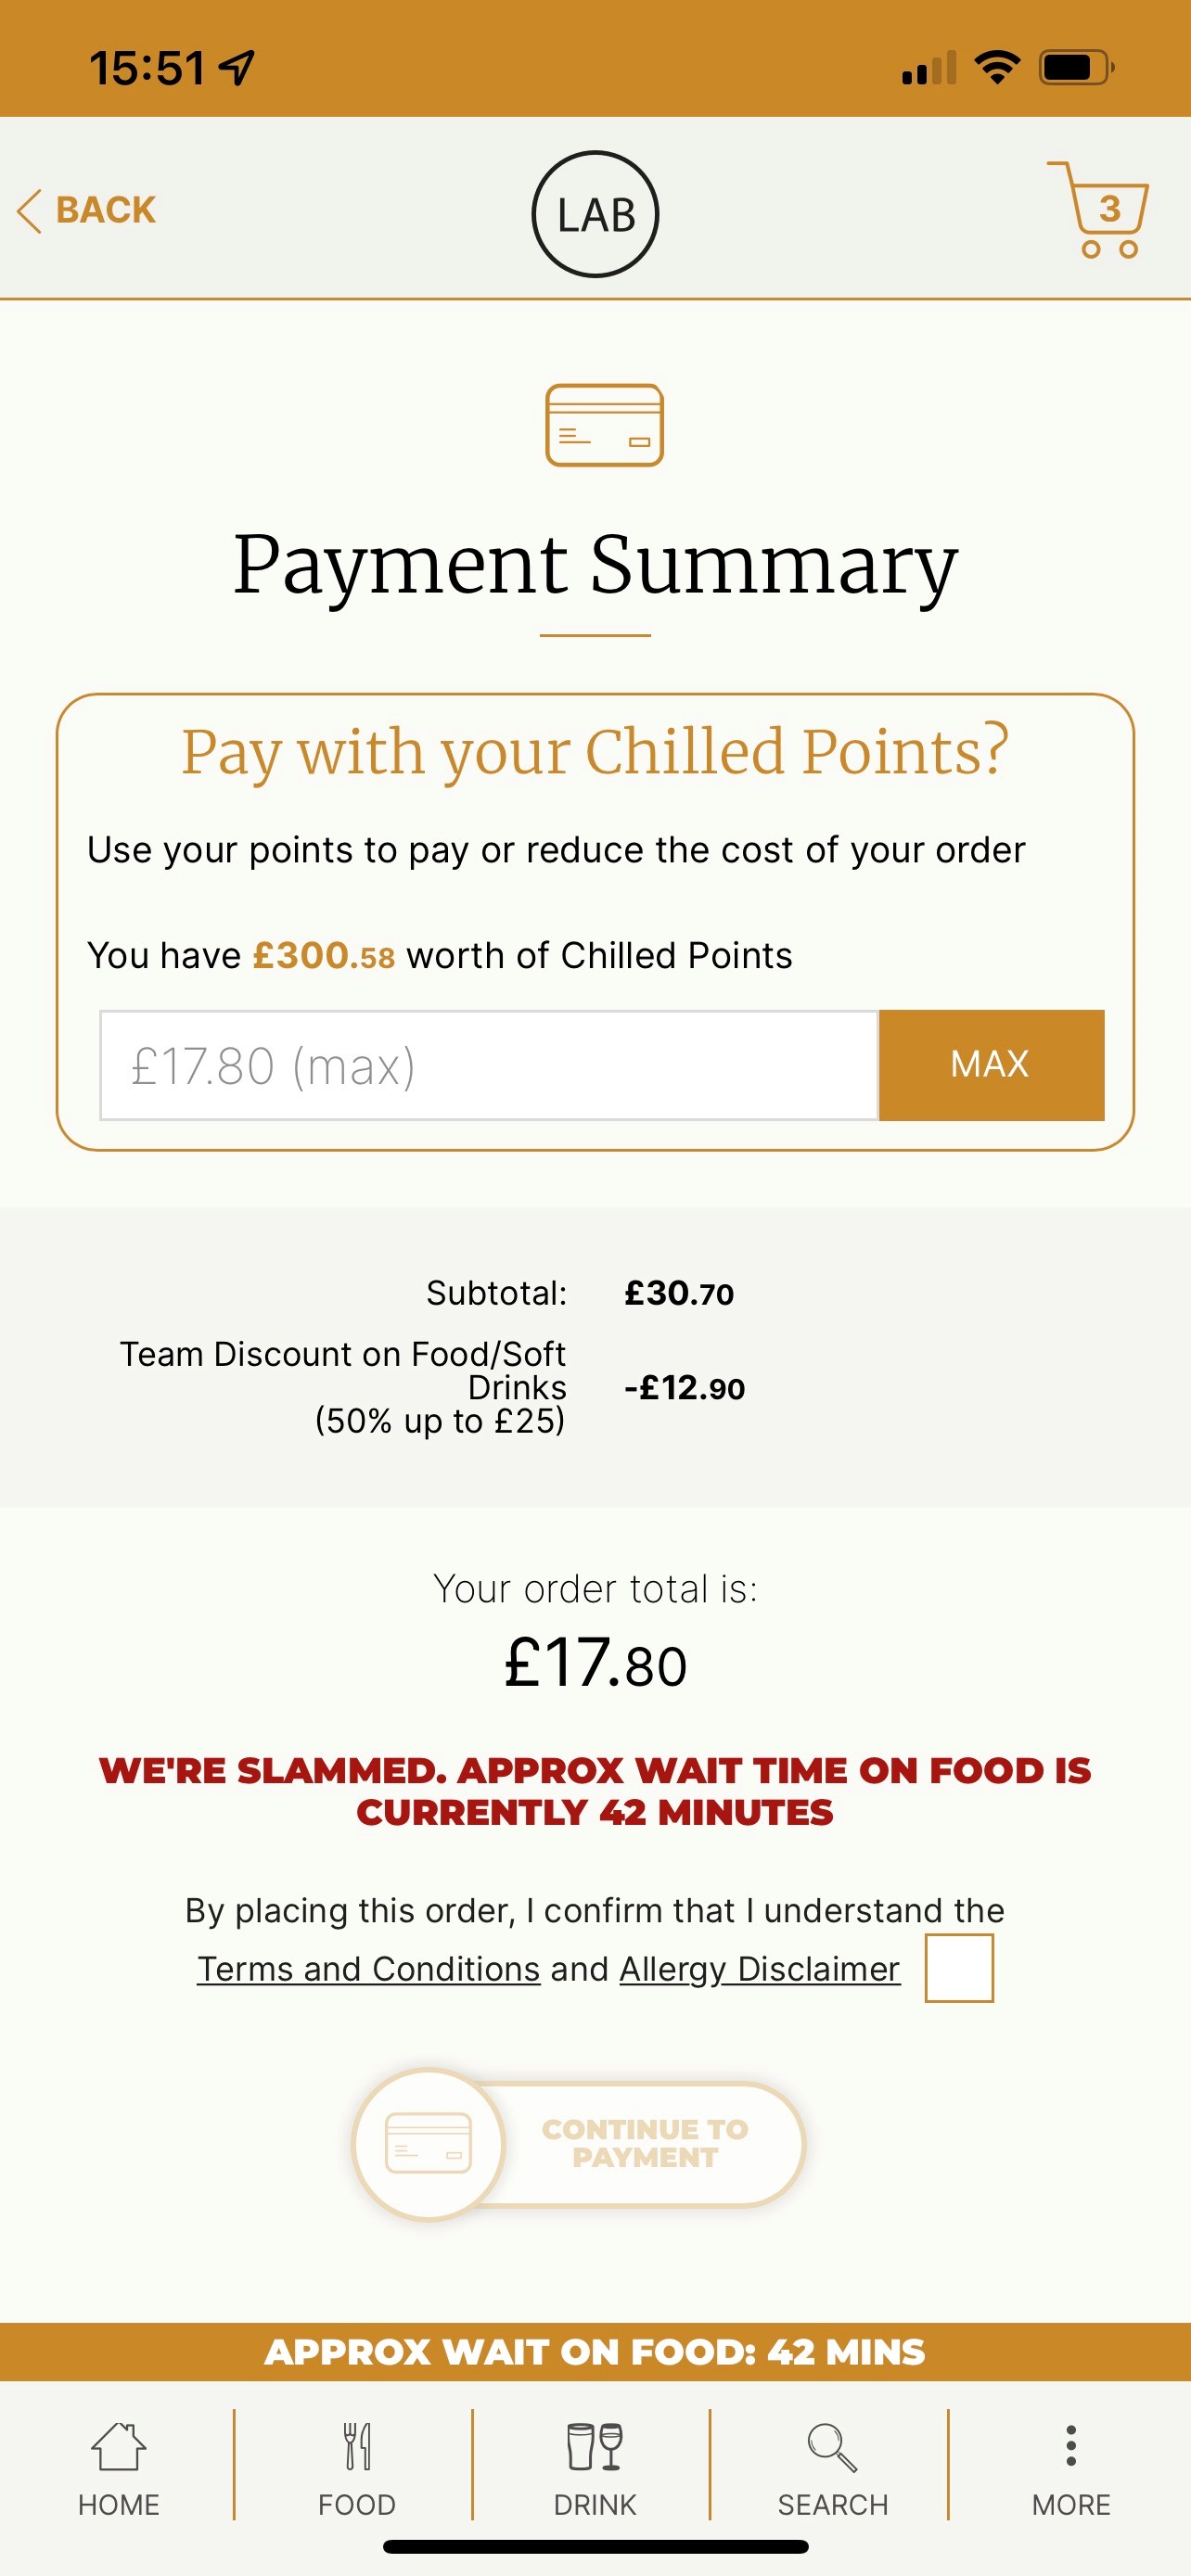
Task: Tap the Home house icon
Action: pos(119,2447)
